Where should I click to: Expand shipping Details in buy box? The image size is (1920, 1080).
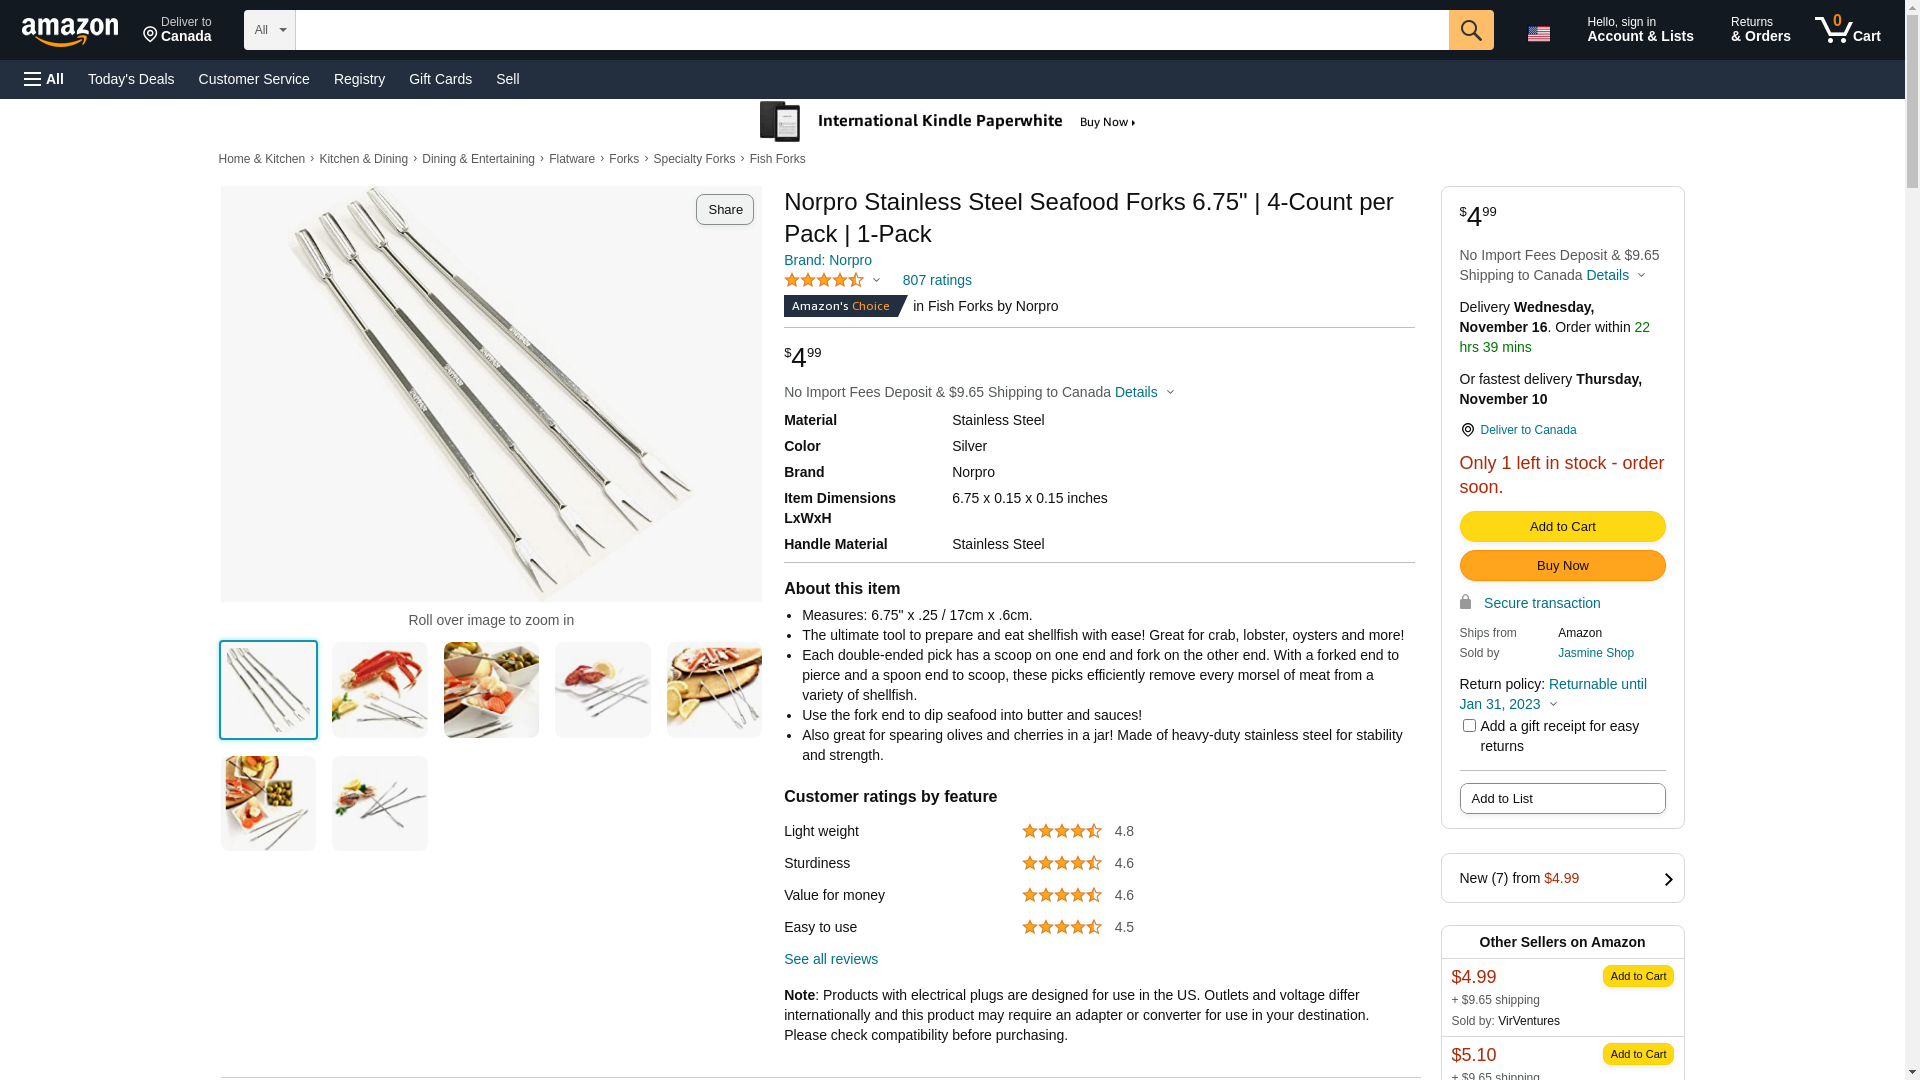pos(1614,275)
